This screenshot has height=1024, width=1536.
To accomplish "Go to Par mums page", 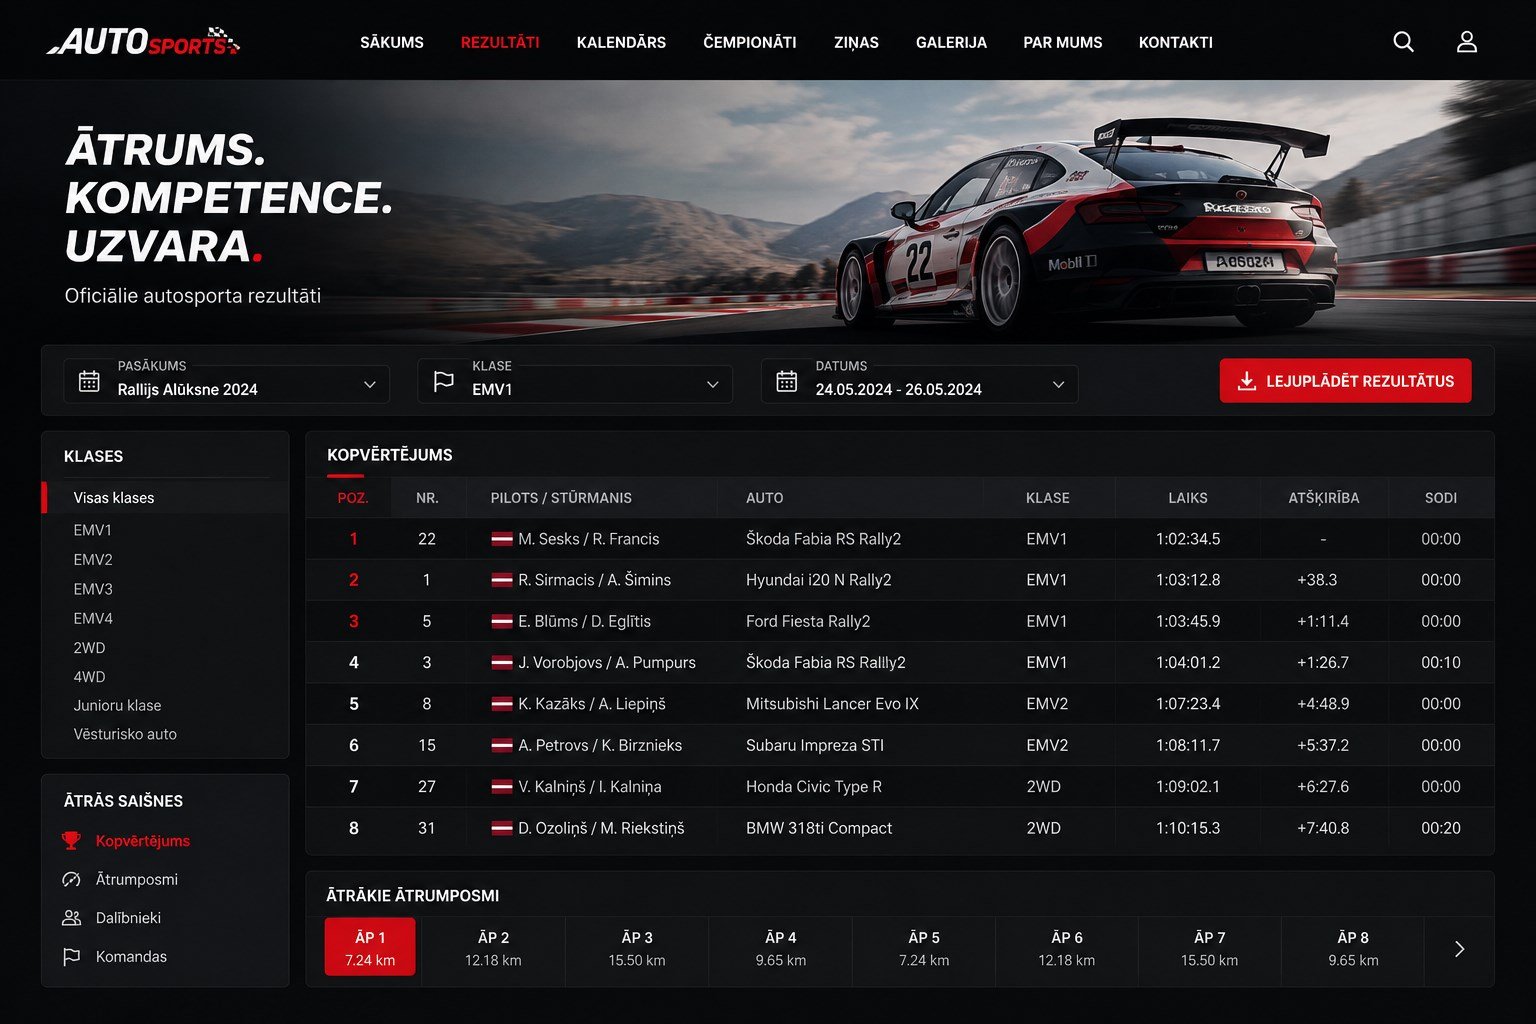I will [1063, 42].
